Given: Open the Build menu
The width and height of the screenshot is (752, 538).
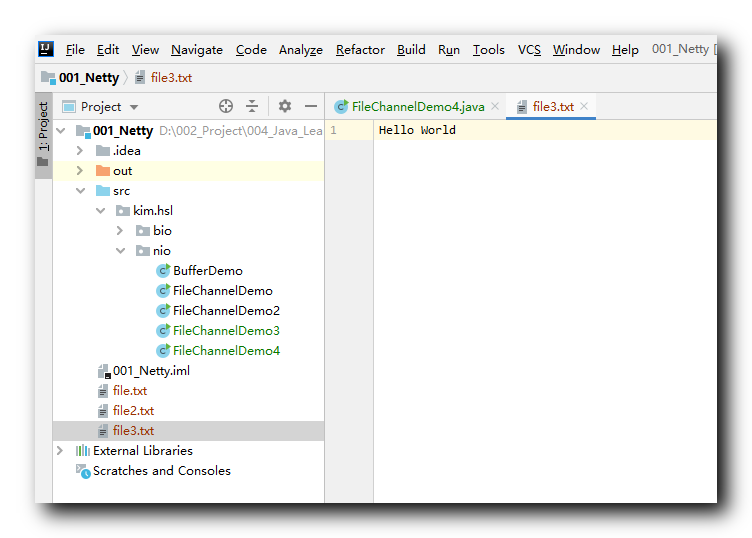Looking at the screenshot, I should click(x=411, y=50).
